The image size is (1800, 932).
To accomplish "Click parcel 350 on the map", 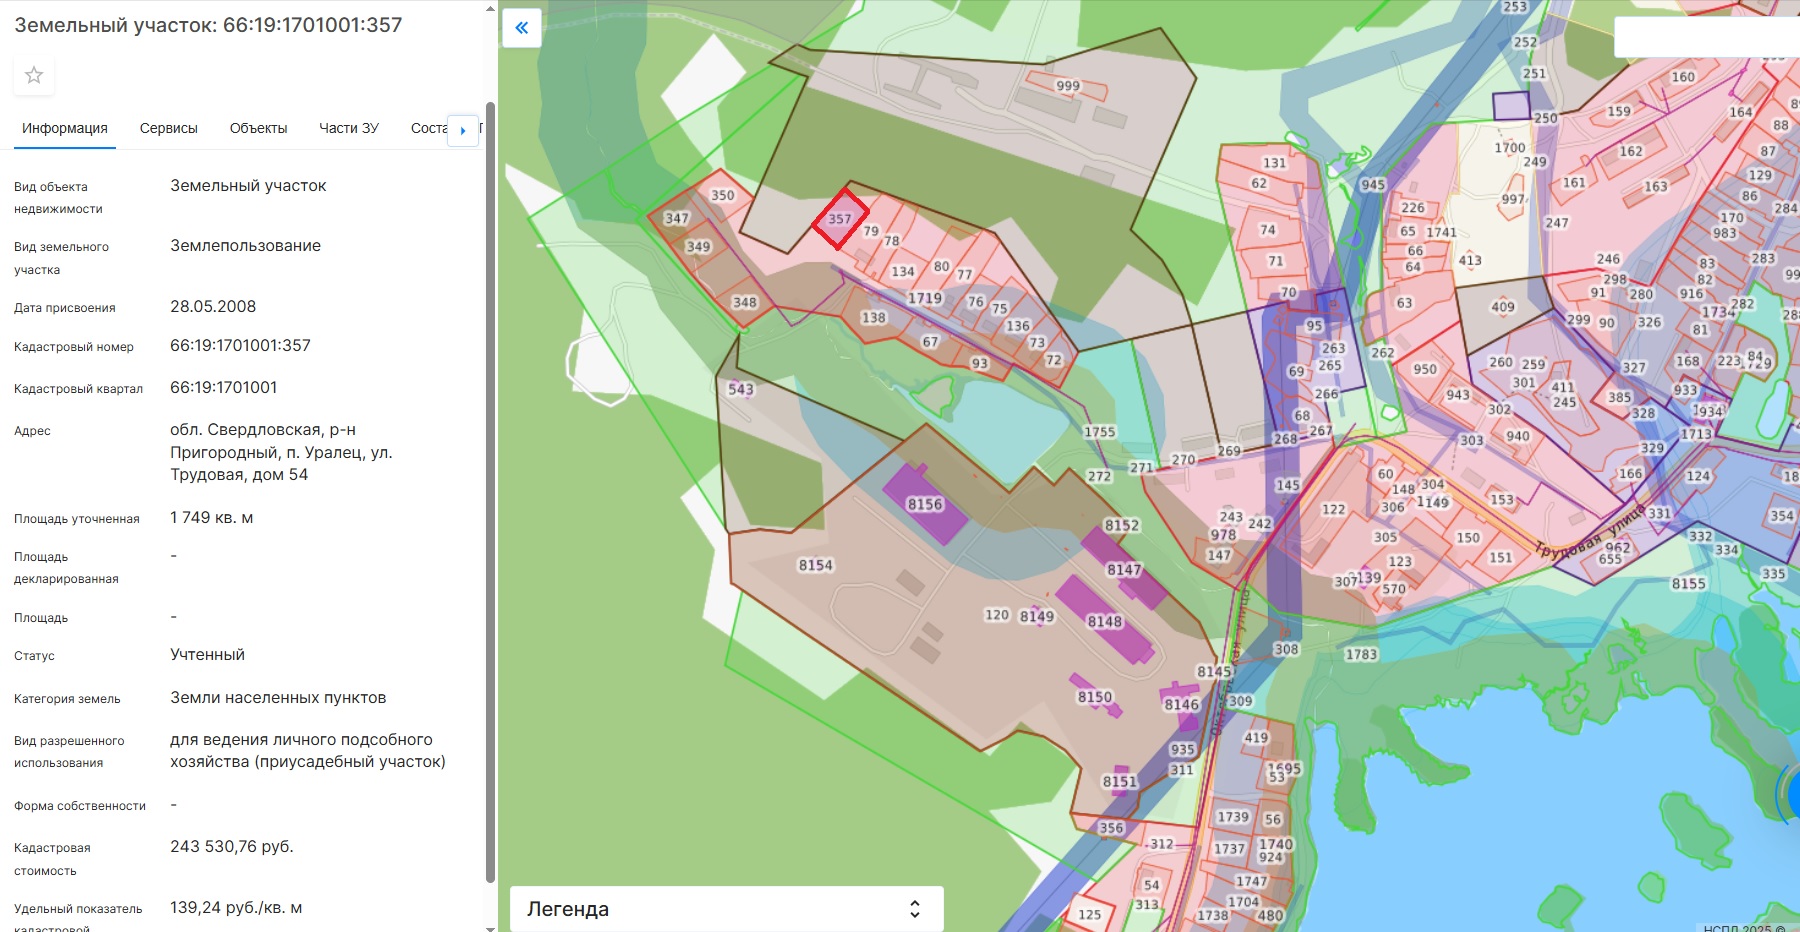I will coord(722,195).
